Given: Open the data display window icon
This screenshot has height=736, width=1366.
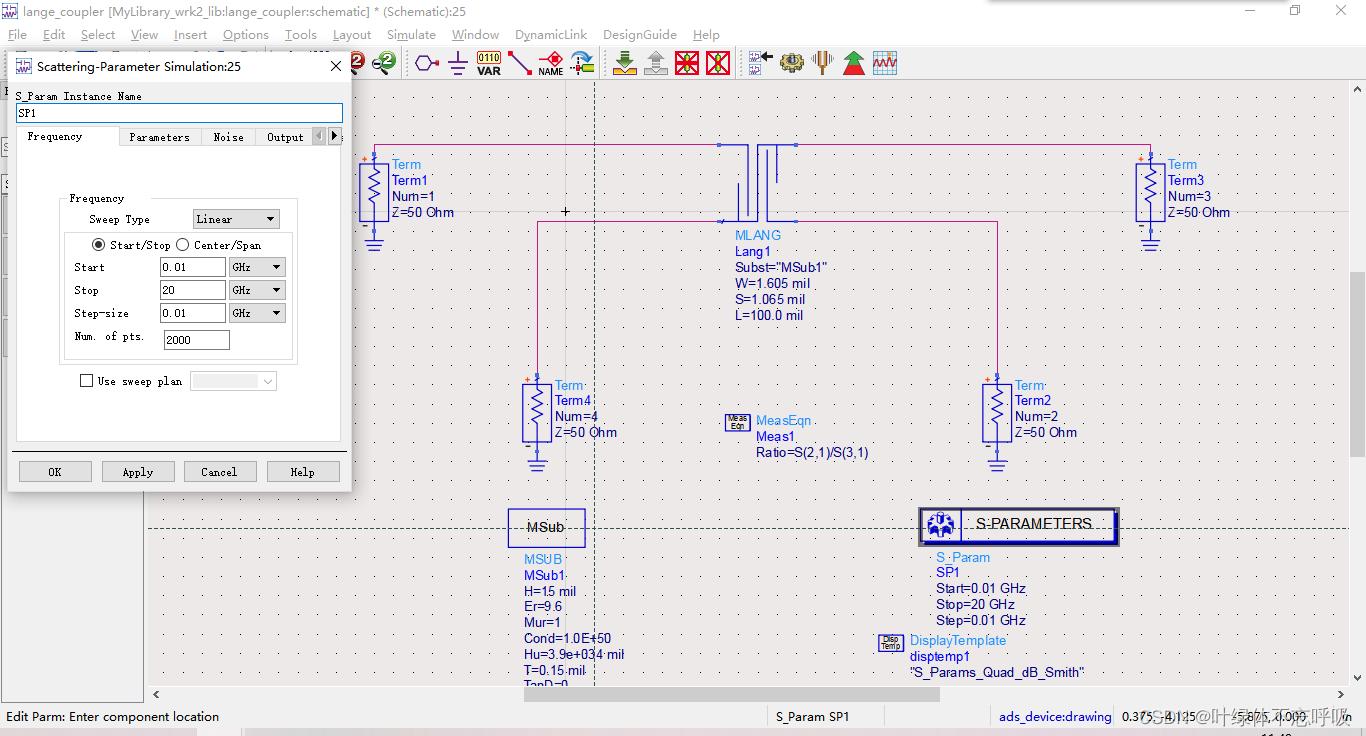Looking at the screenshot, I should tap(885, 63).
